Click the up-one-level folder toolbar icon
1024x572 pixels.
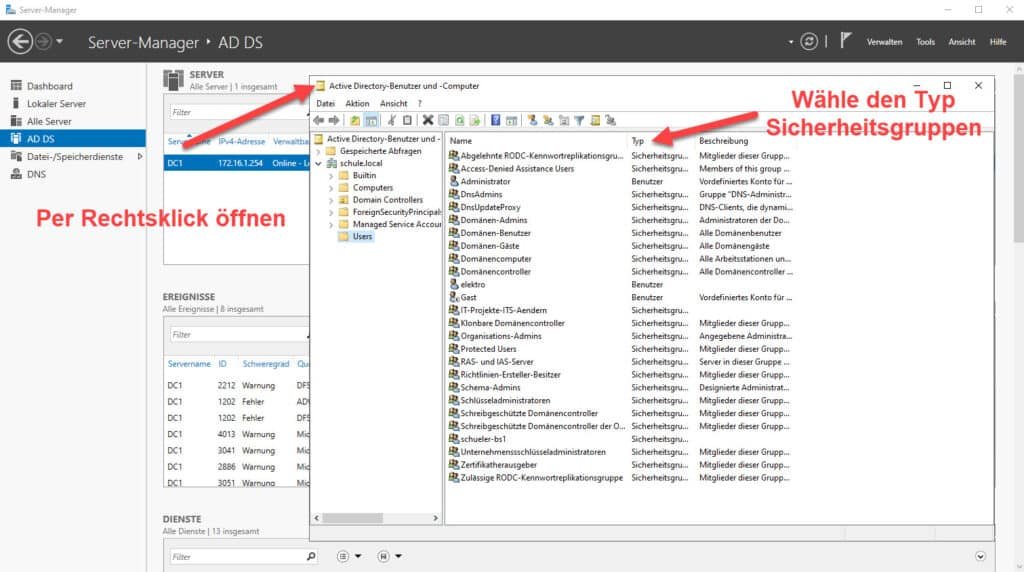tap(355, 120)
